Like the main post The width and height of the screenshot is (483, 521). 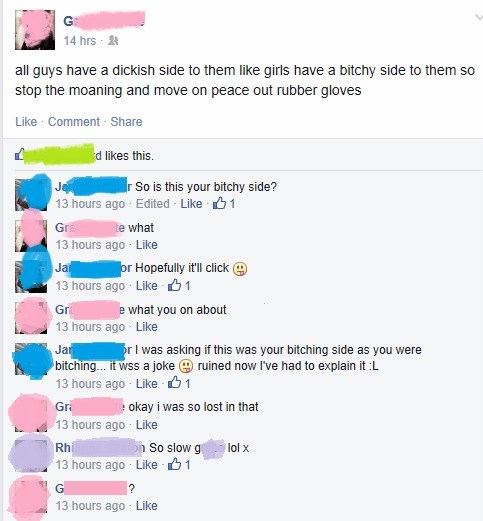coord(26,122)
